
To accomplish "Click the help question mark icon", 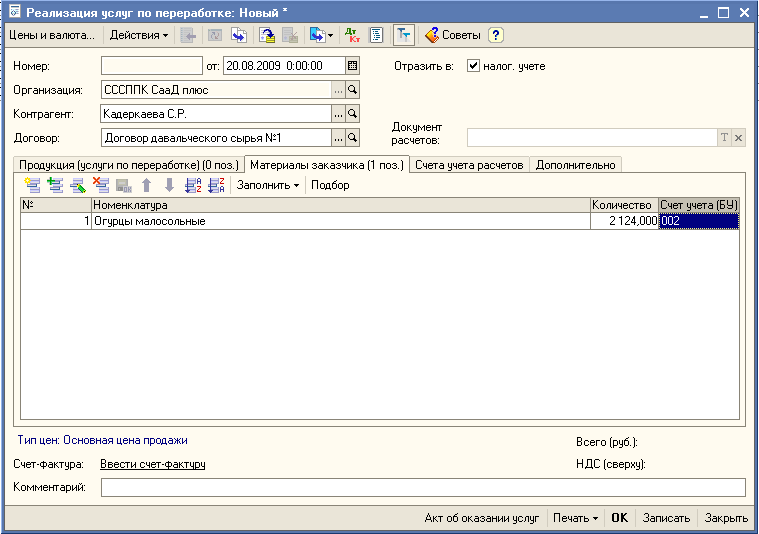I will click(495, 35).
